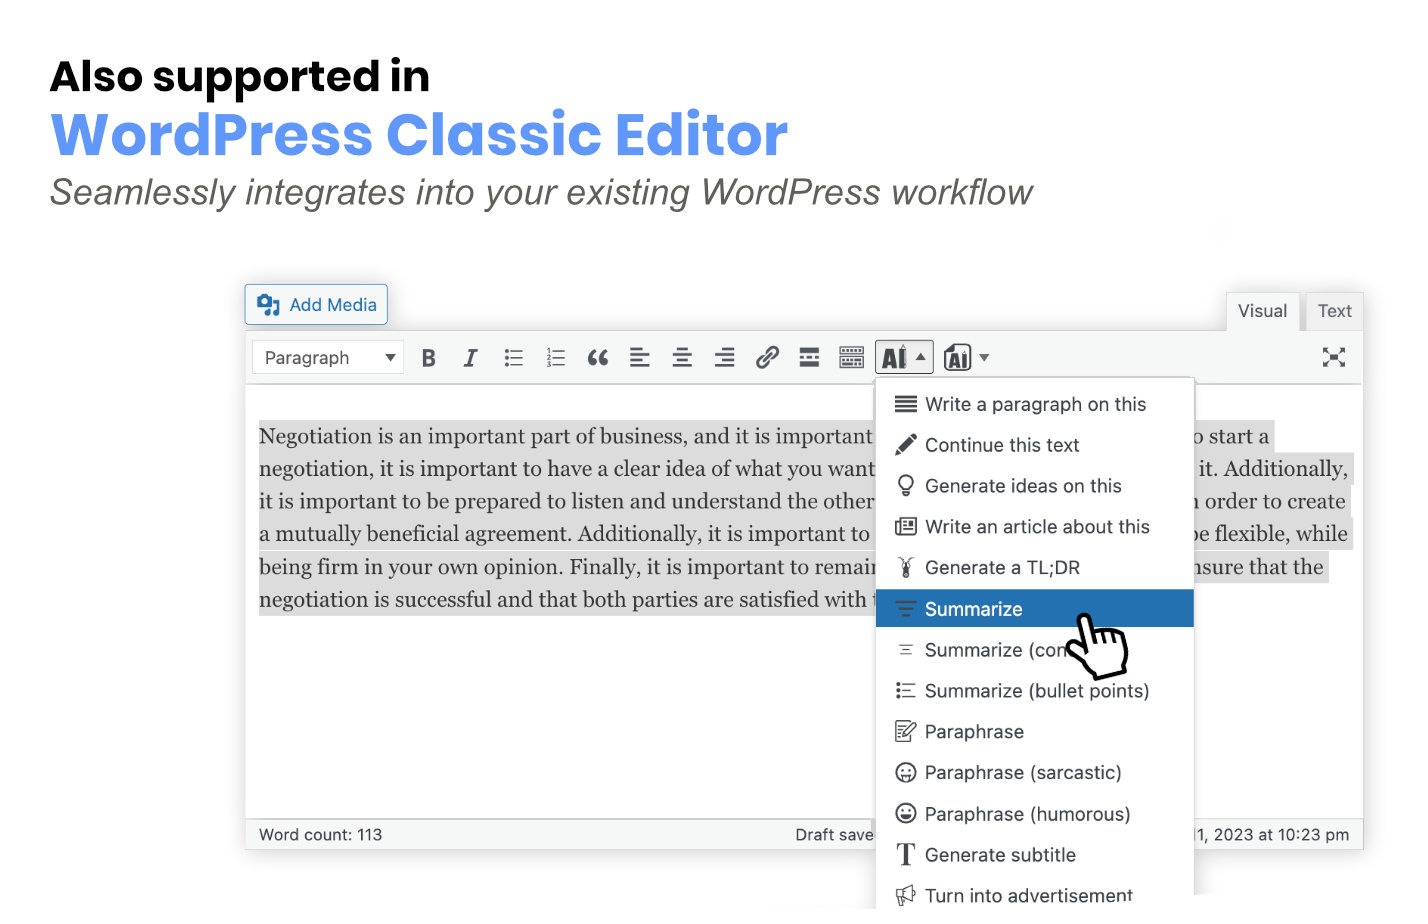1428x924 pixels.
Task: Click the Add Media button
Action: [x=316, y=304]
